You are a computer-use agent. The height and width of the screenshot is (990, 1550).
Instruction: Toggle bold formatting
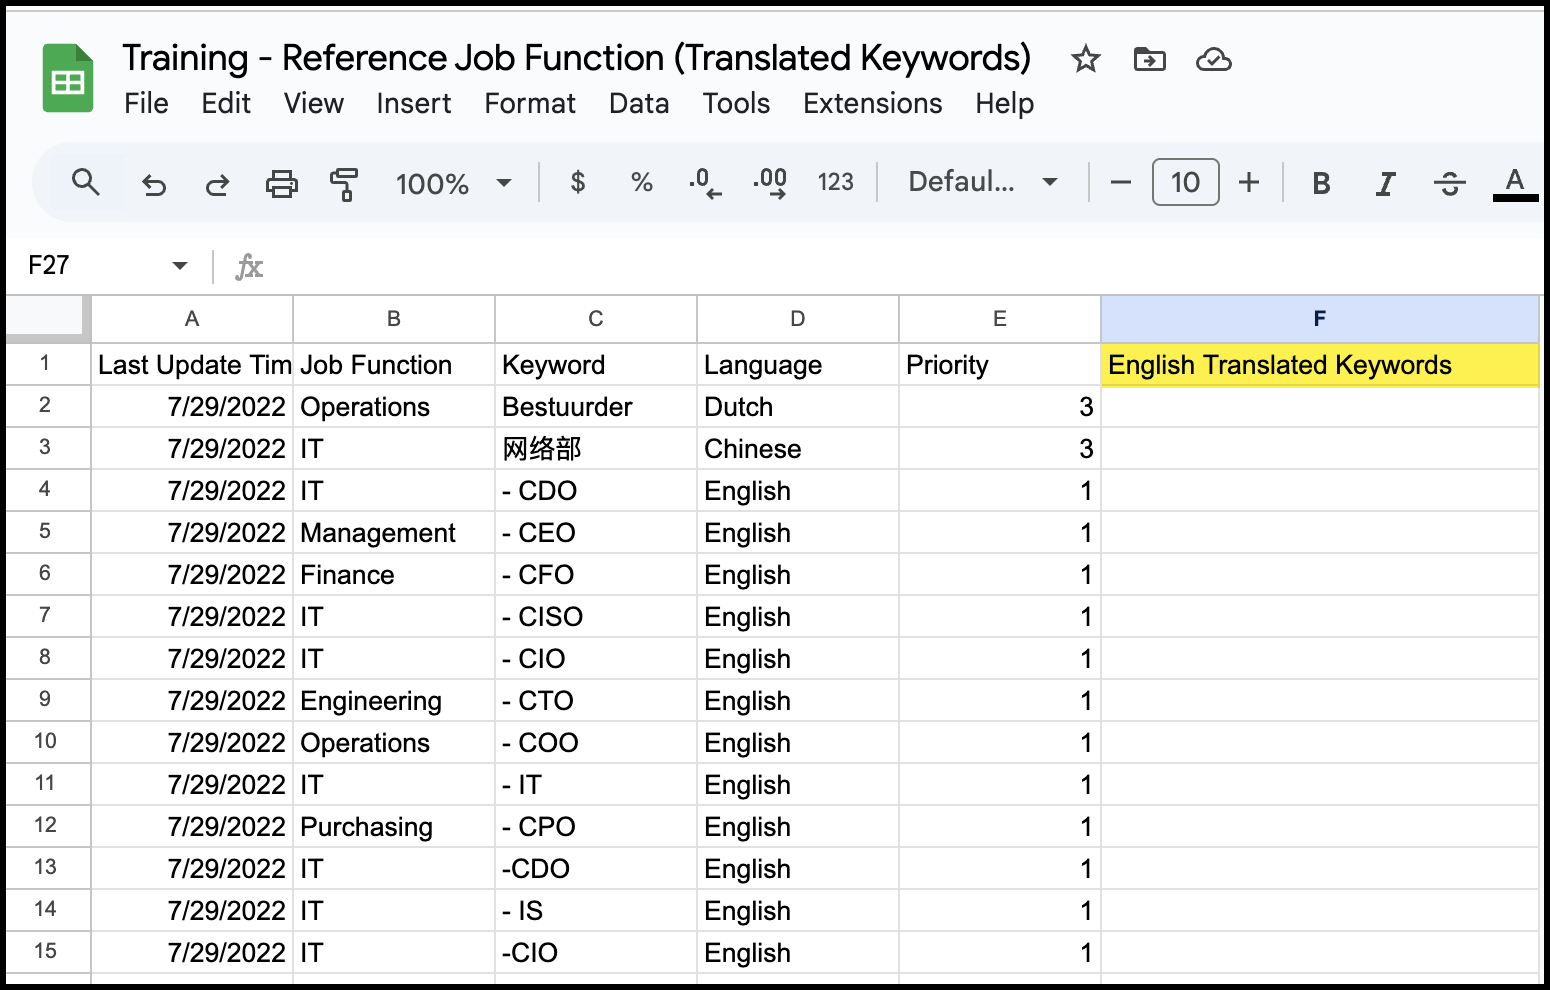[x=1321, y=183]
